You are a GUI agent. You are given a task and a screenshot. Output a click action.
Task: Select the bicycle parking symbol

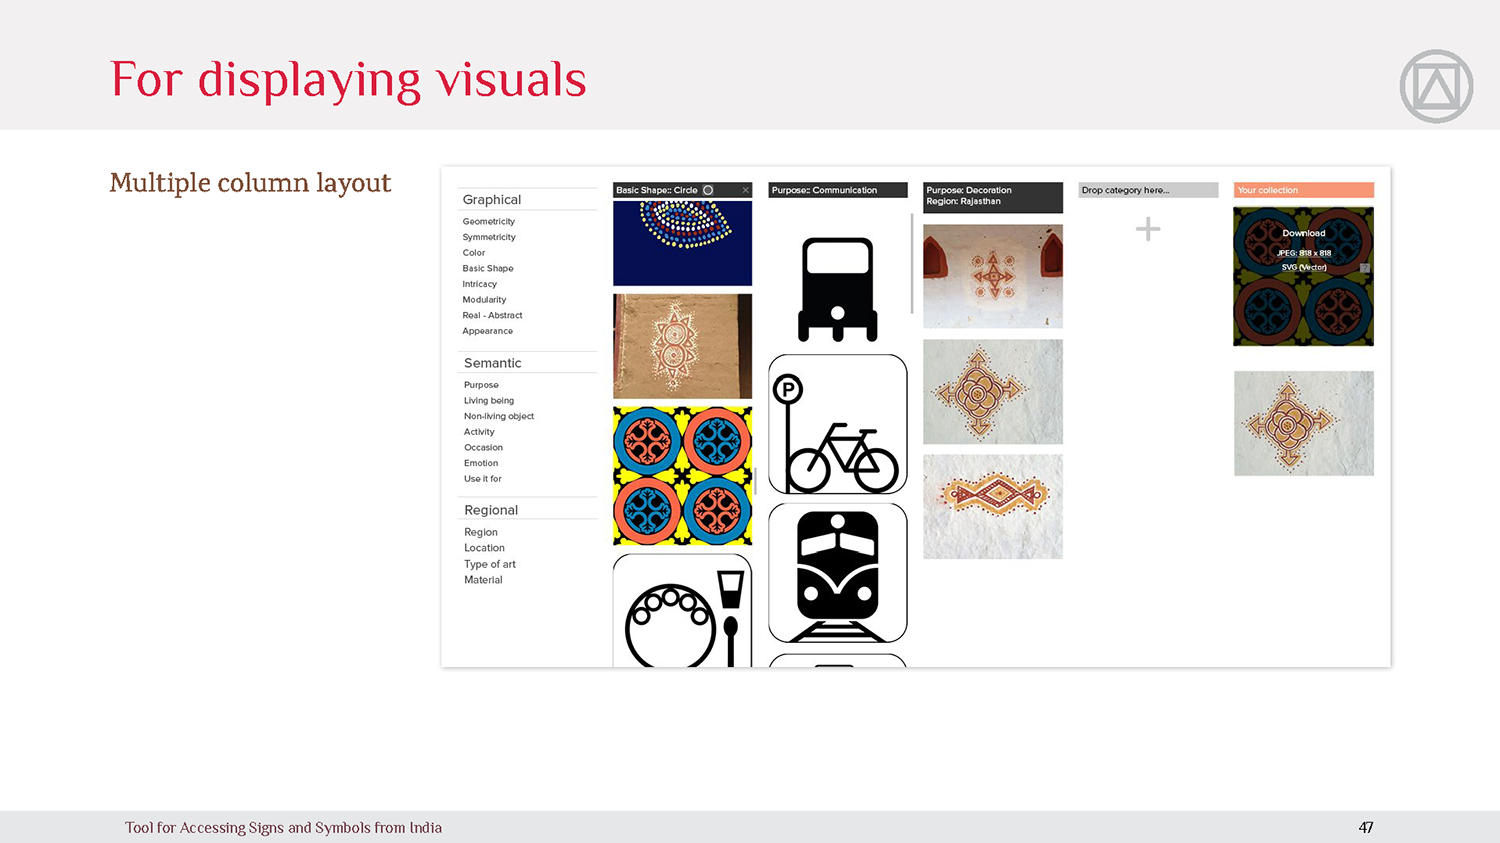click(838, 424)
